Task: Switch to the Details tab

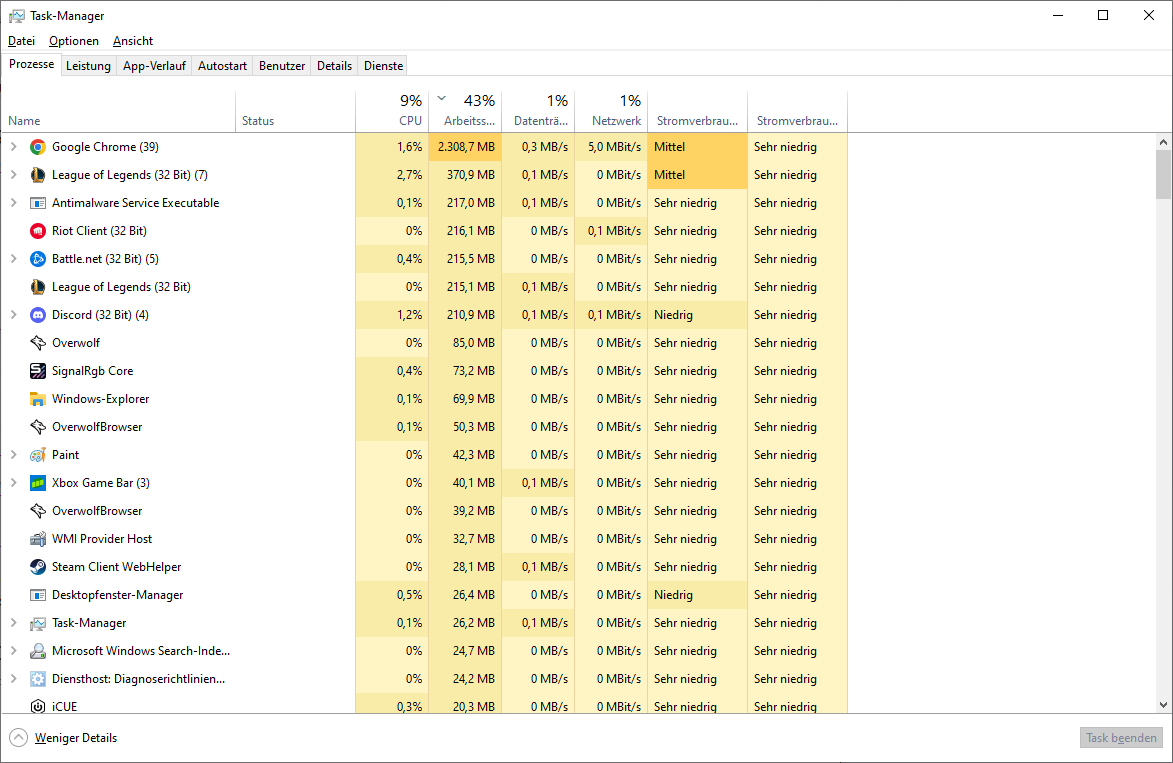Action: tap(334, 66)
